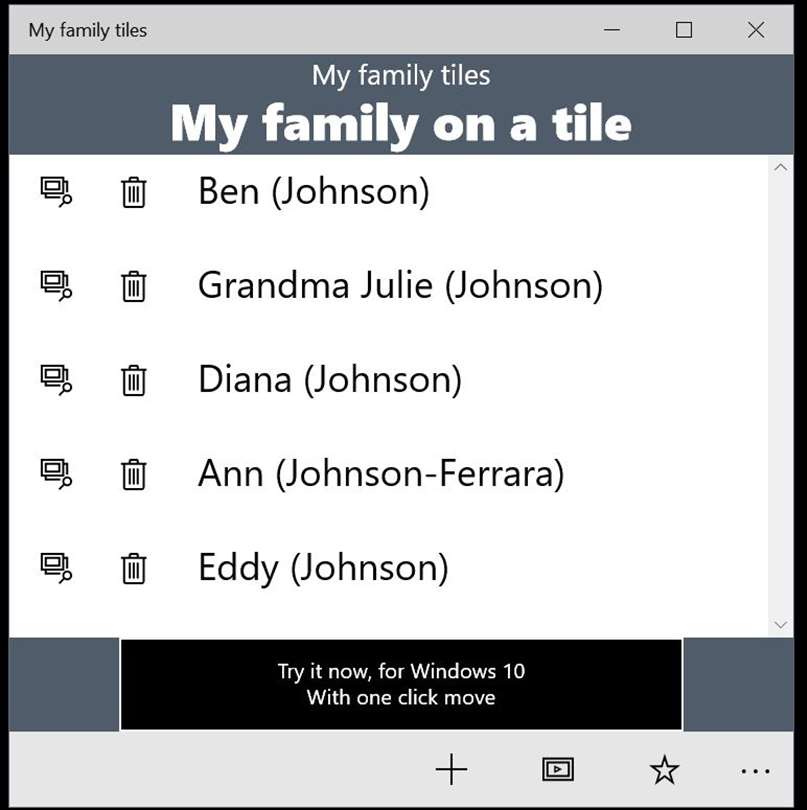Click tile preview icon for Ann (Johnson-Ferrara)
The height and width of the screenshot is (810, 807).
click(56, 473)
